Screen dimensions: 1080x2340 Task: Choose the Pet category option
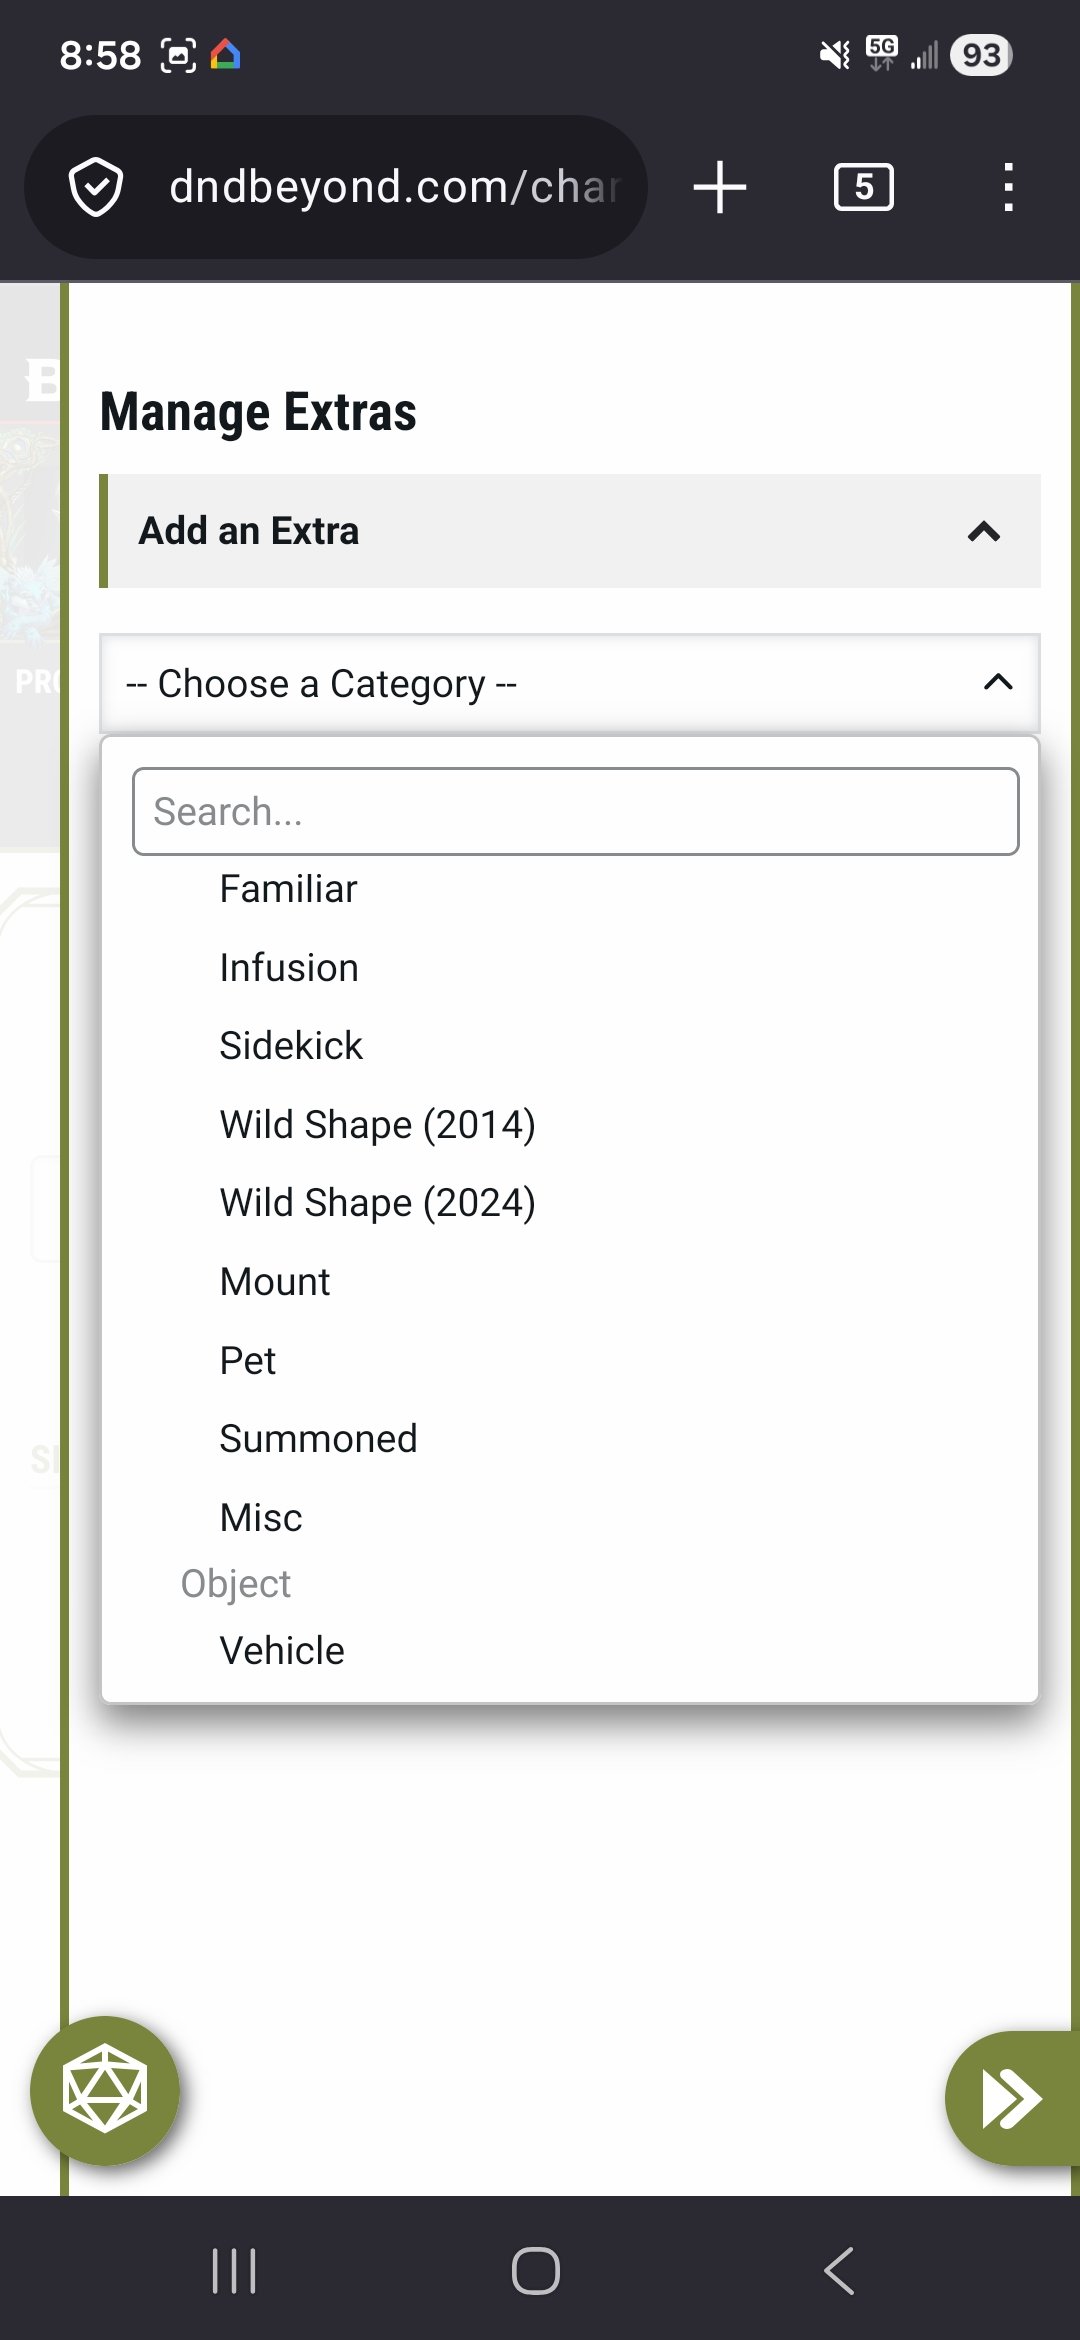click(248, 1359)
